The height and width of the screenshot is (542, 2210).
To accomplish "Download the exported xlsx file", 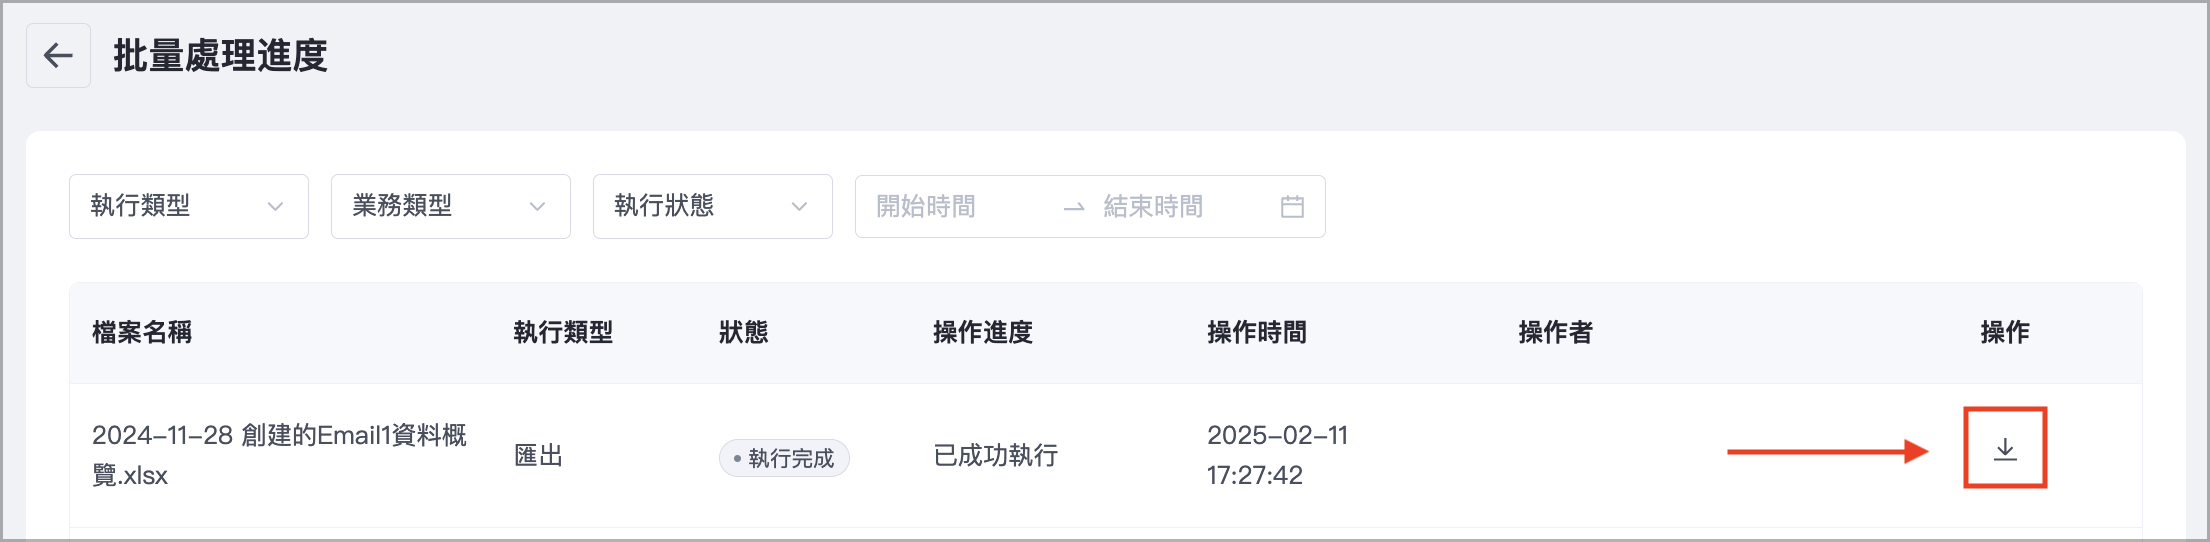I will pyautogui.click(x=2004, y=449).
